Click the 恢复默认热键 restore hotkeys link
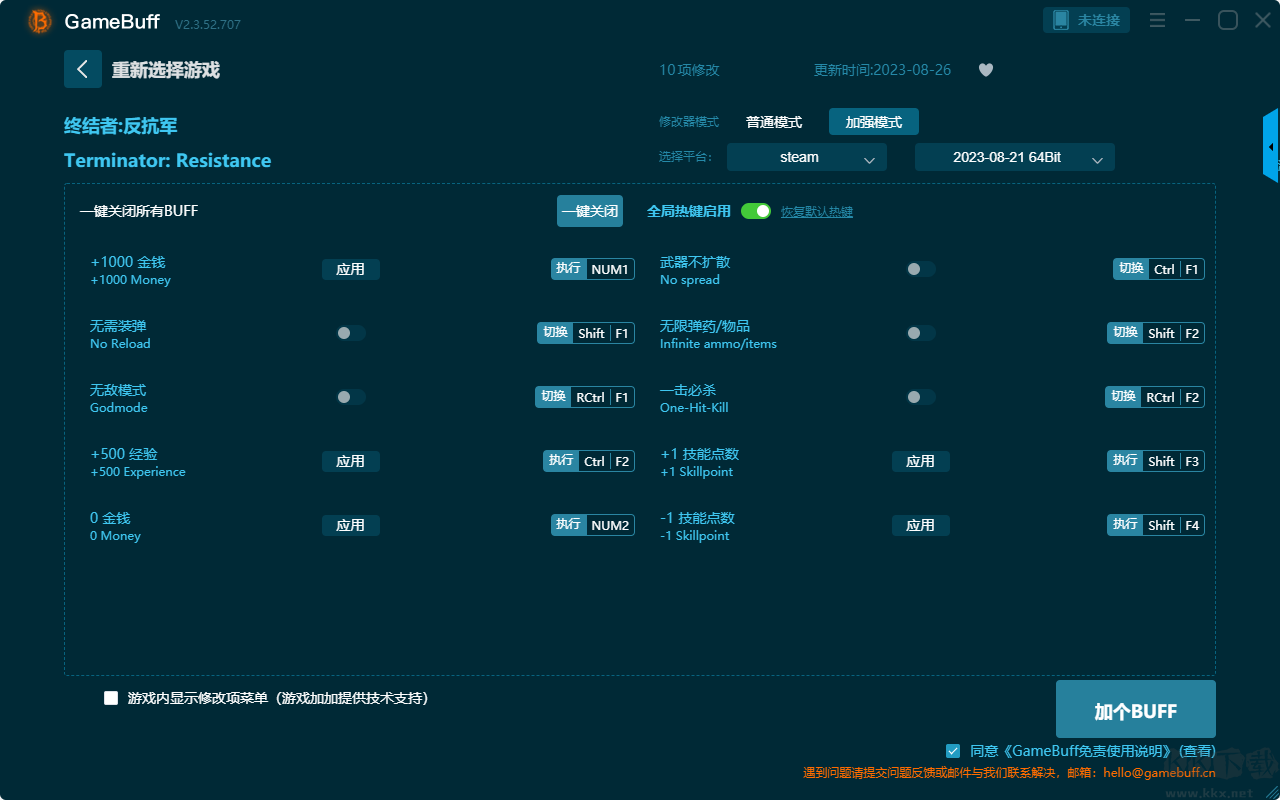This screenshot has height=800, width=1280. click(817, 212)
